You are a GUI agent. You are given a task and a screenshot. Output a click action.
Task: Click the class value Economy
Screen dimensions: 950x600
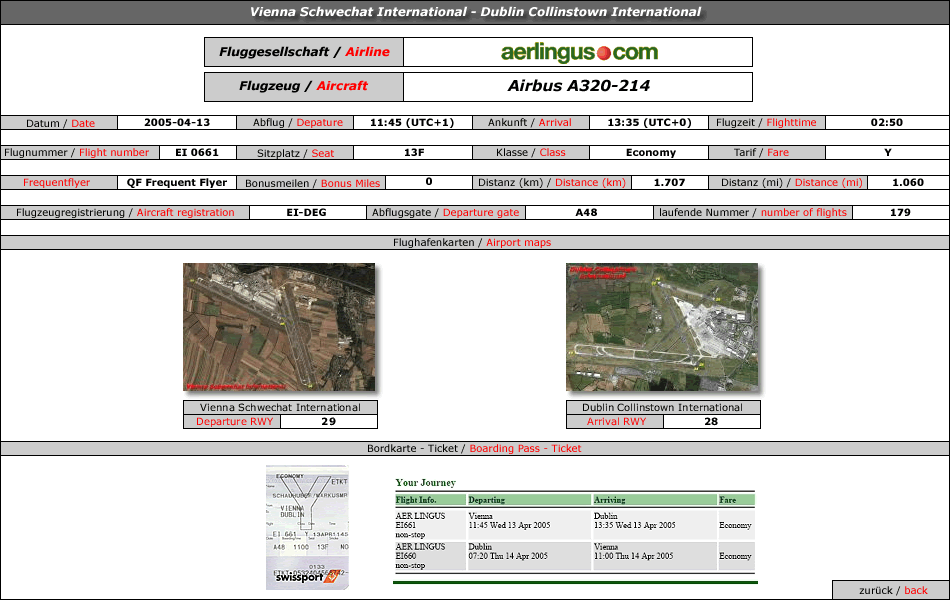click(x=651, y=153)
